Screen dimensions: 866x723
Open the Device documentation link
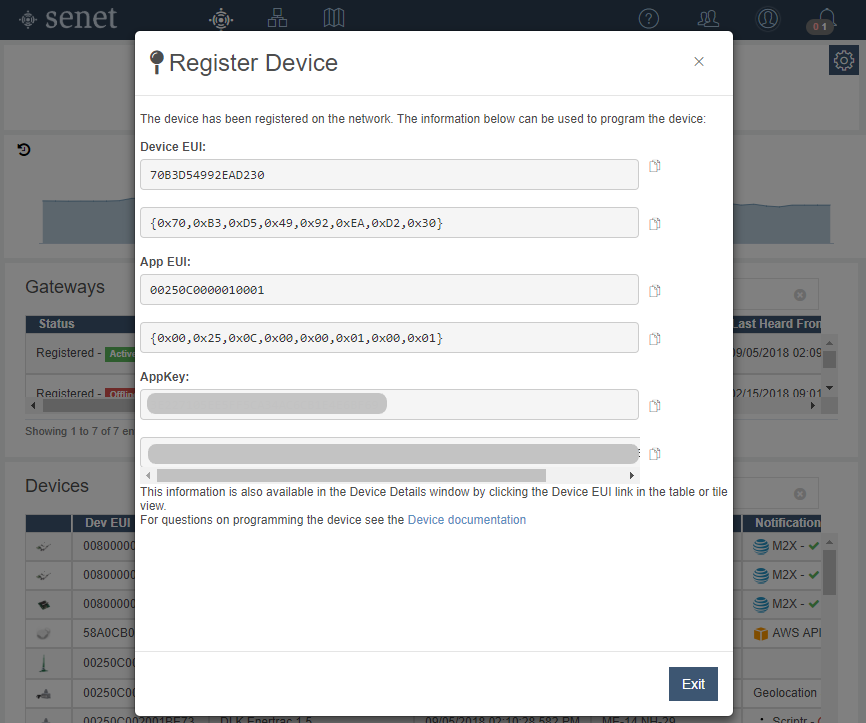pos(466,520)
